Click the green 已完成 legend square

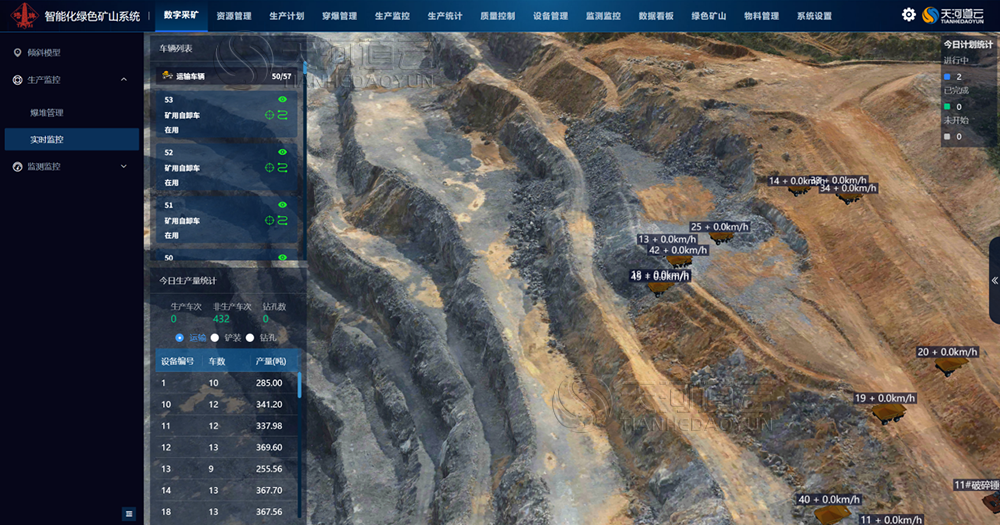click(x=947, y=107)
